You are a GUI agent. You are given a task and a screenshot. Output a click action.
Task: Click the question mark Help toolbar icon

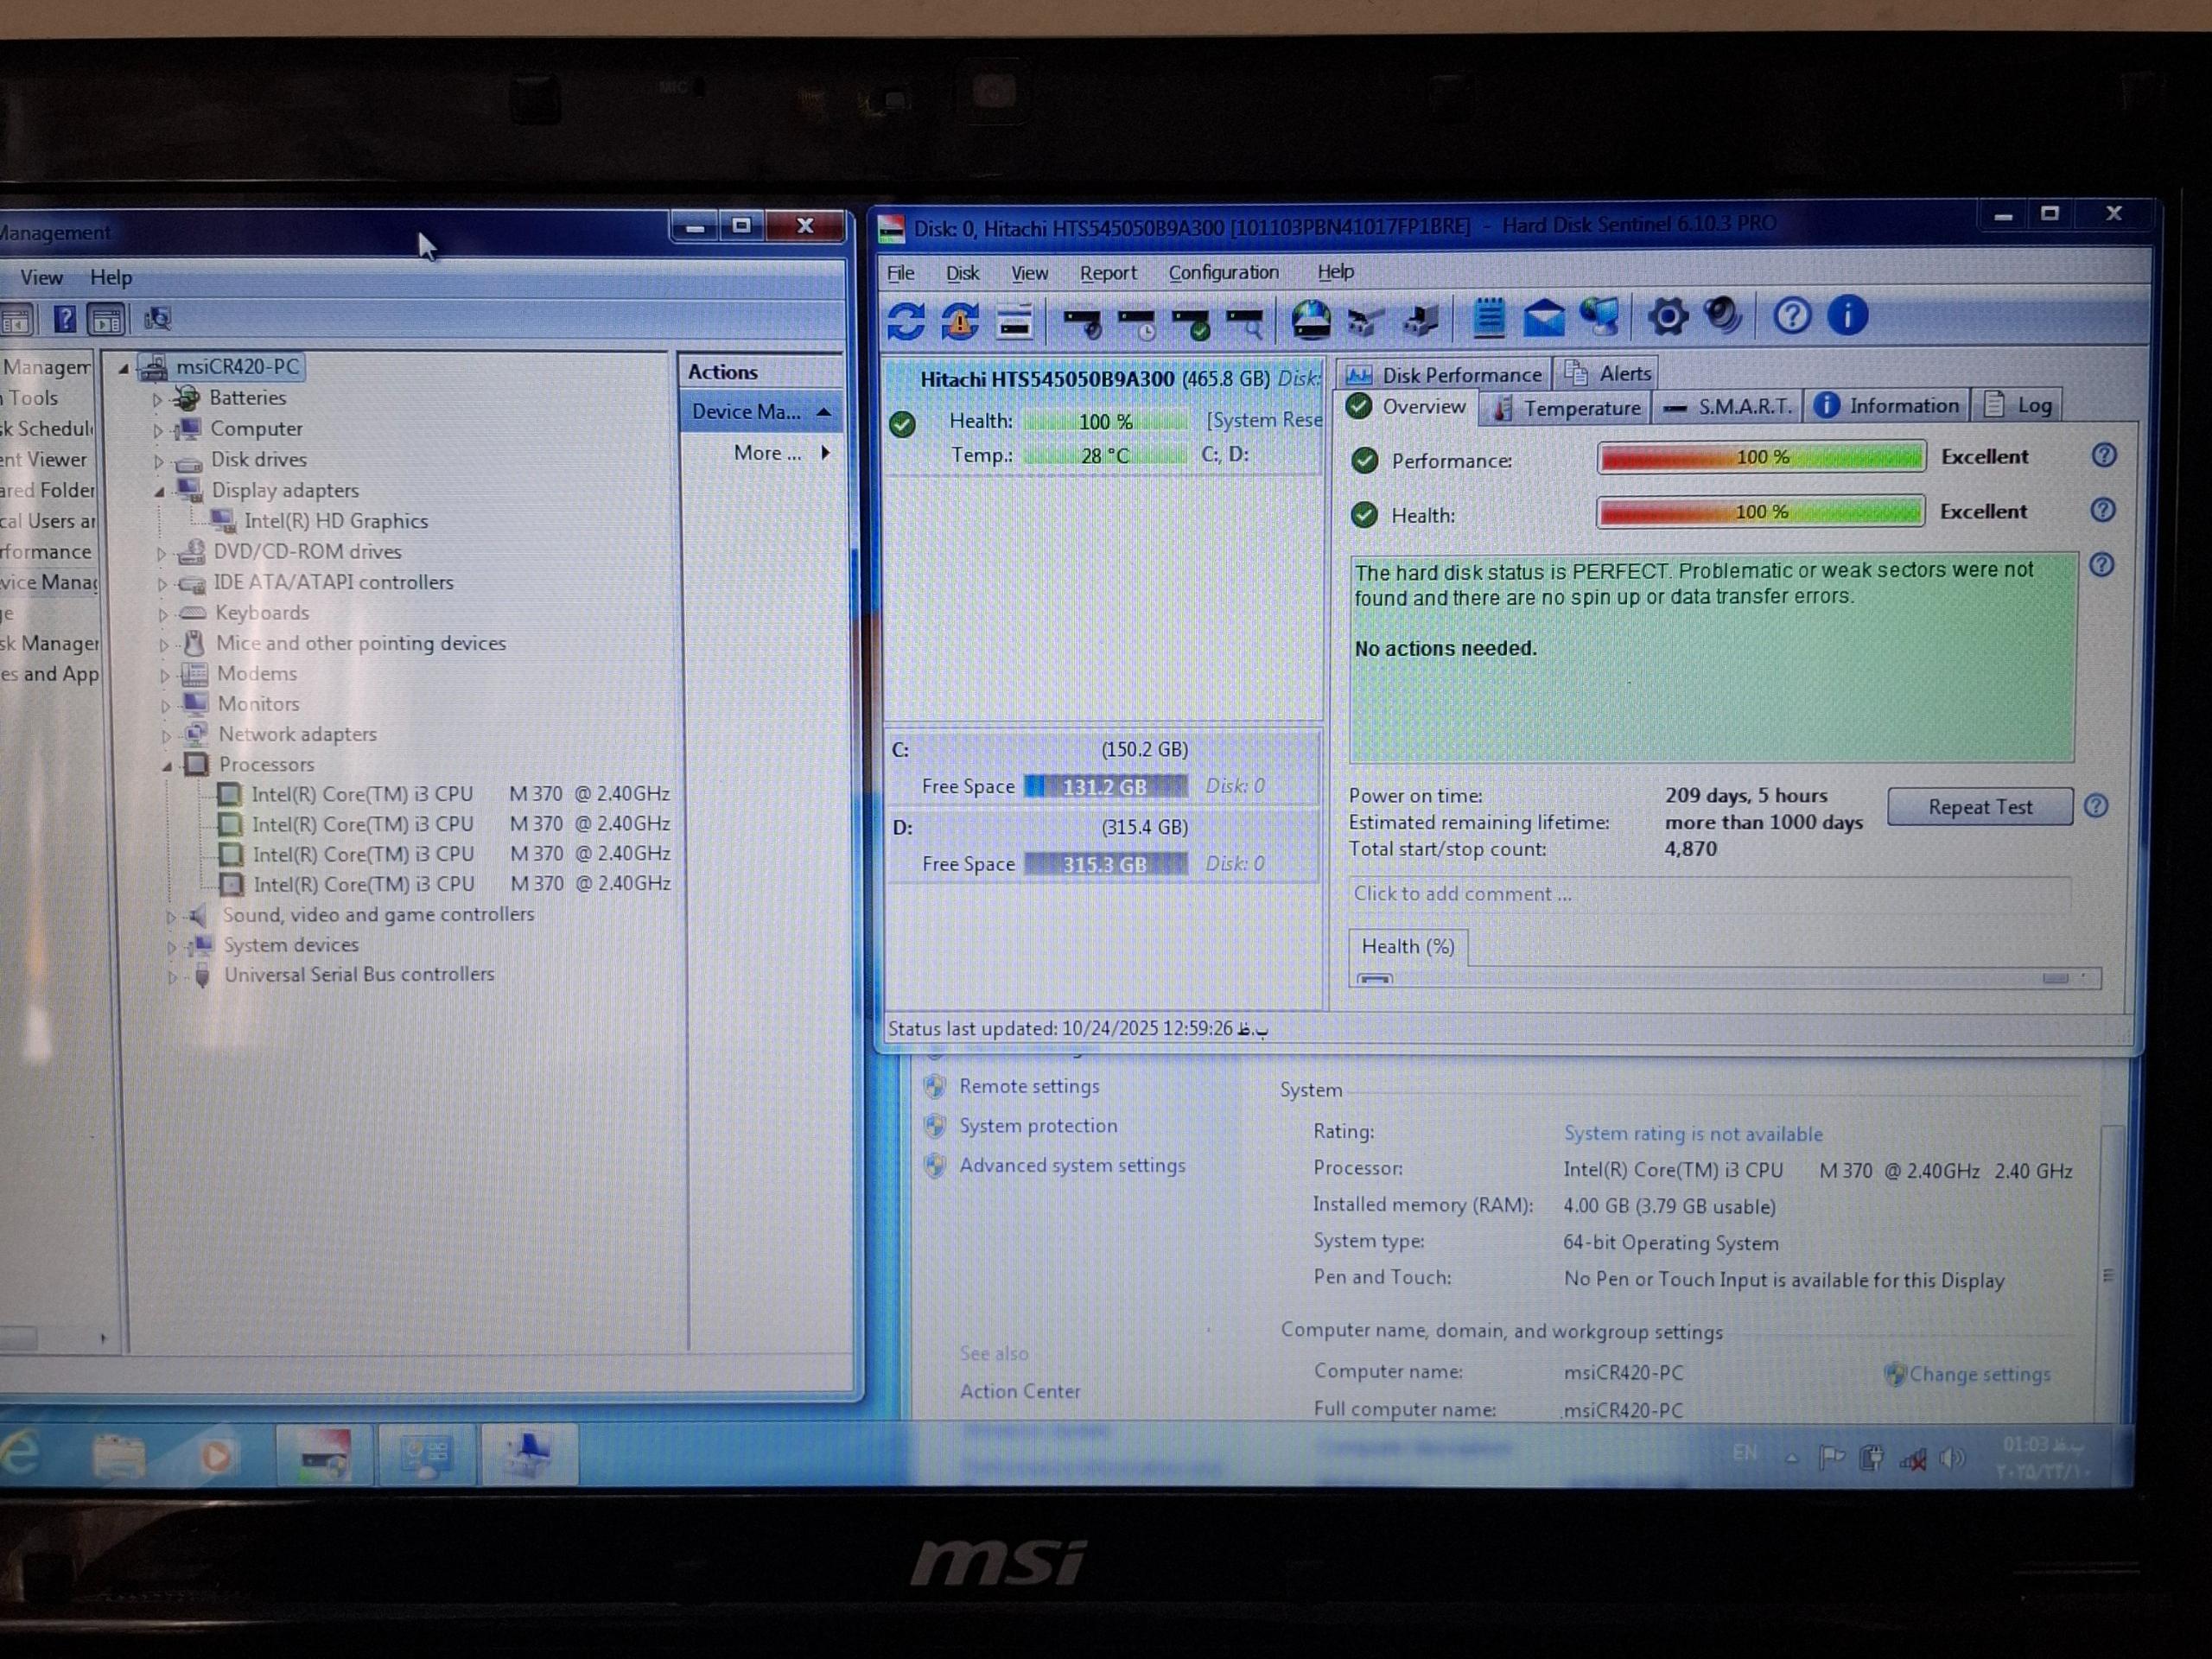point(1792,316)
